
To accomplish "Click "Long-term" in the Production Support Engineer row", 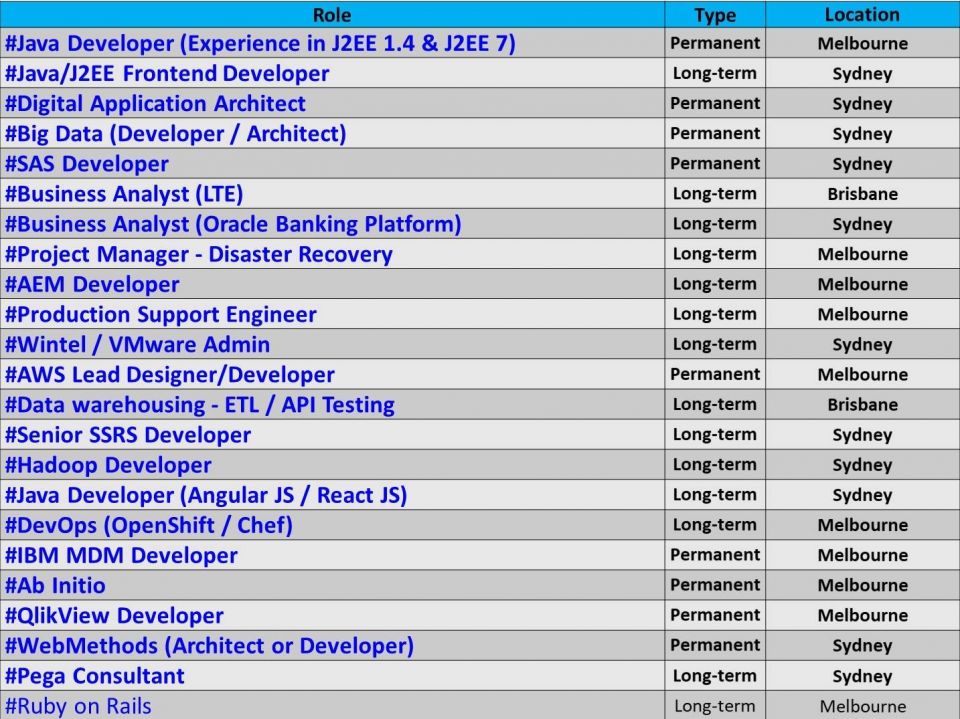I will click(x=714, y=314).
